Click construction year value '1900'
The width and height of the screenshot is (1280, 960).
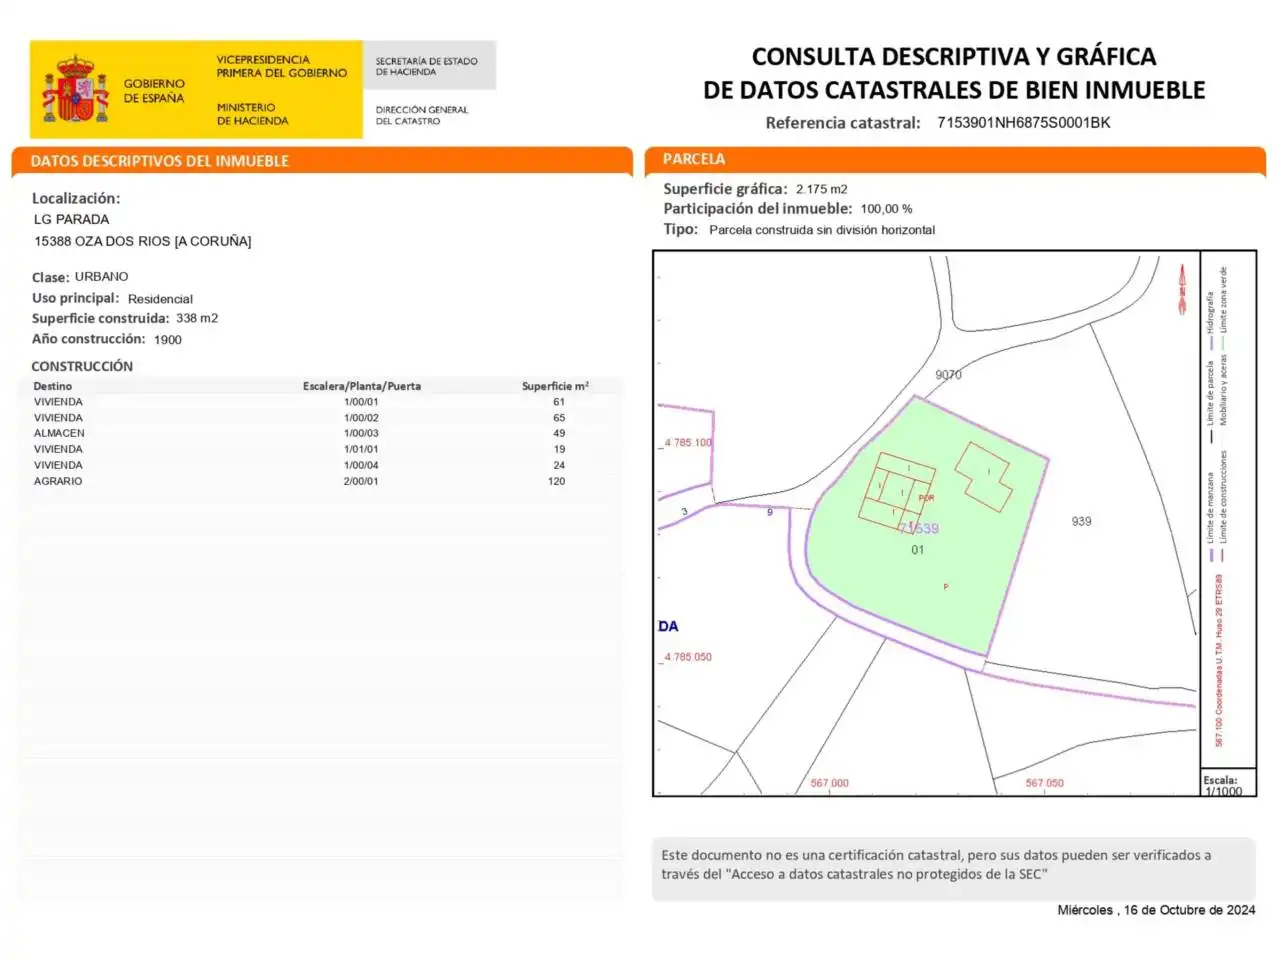coord(168,339)
